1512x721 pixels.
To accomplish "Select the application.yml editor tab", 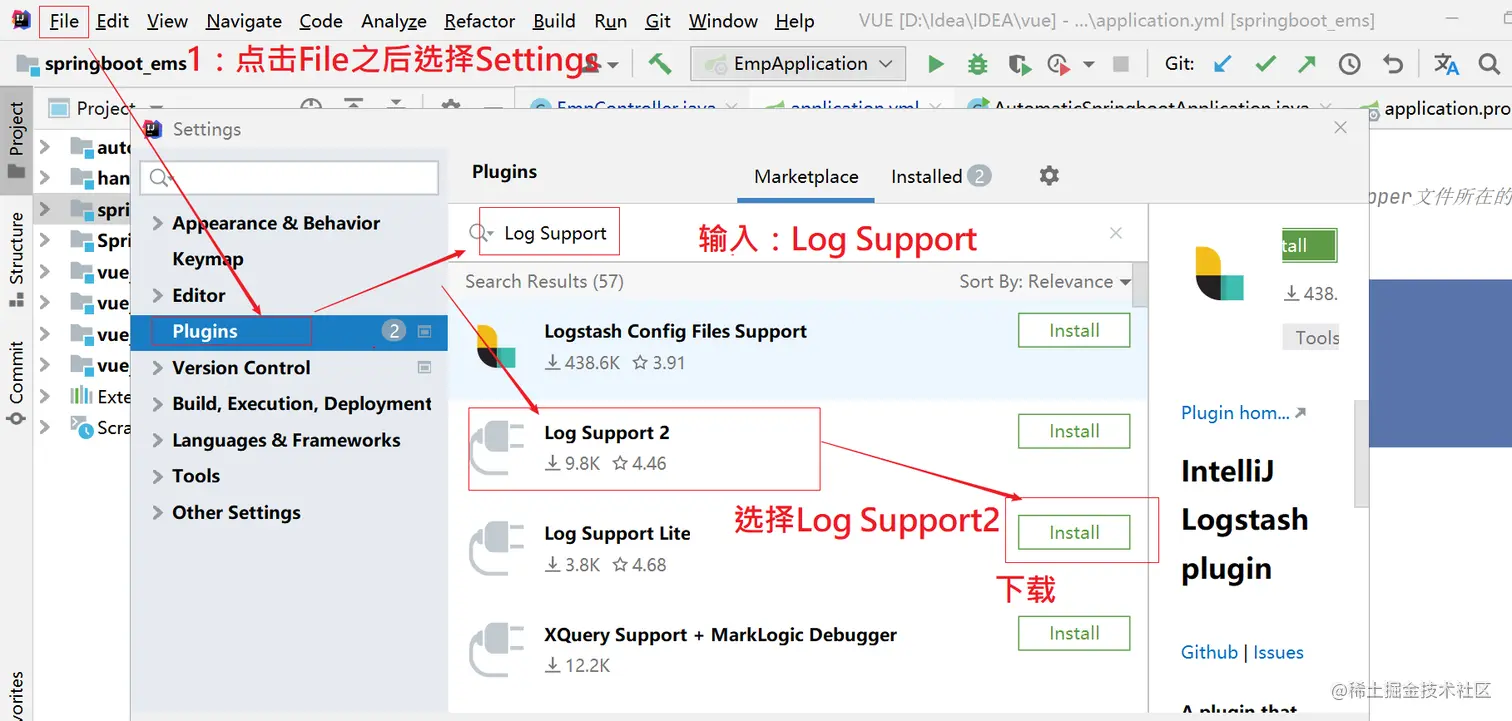I will click(x=854, y=108).
